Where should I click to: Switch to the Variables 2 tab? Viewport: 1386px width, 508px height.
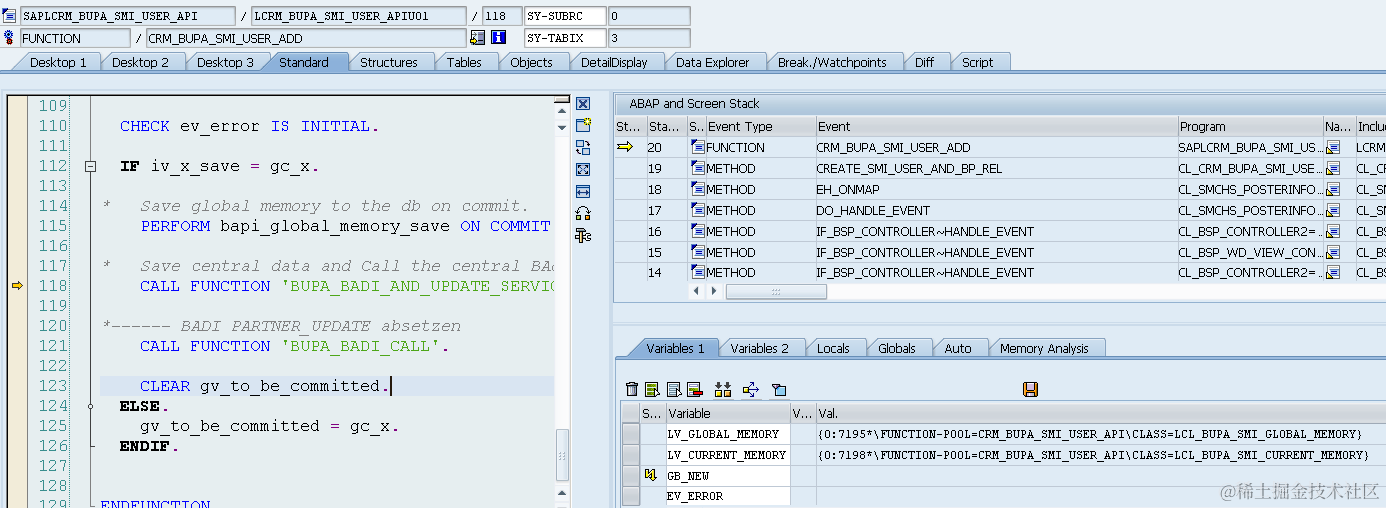[759, 348]
